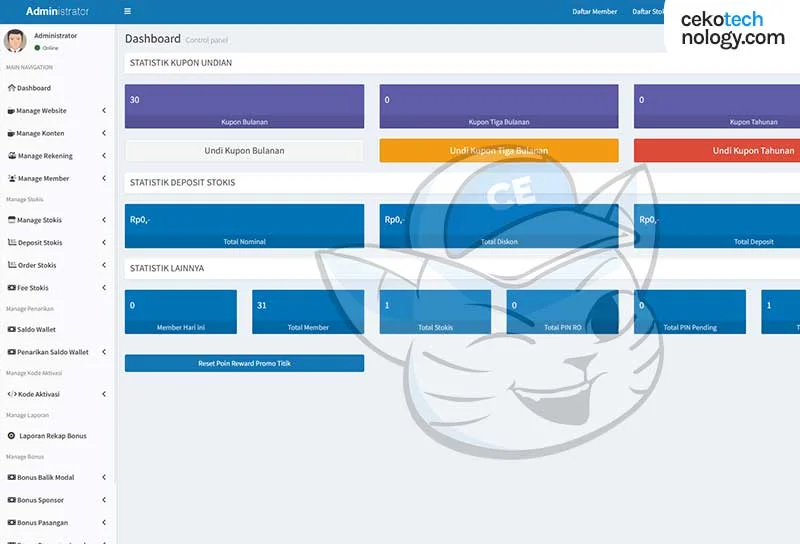Click the Kupon Tiga Bulanan stat card

499,106
